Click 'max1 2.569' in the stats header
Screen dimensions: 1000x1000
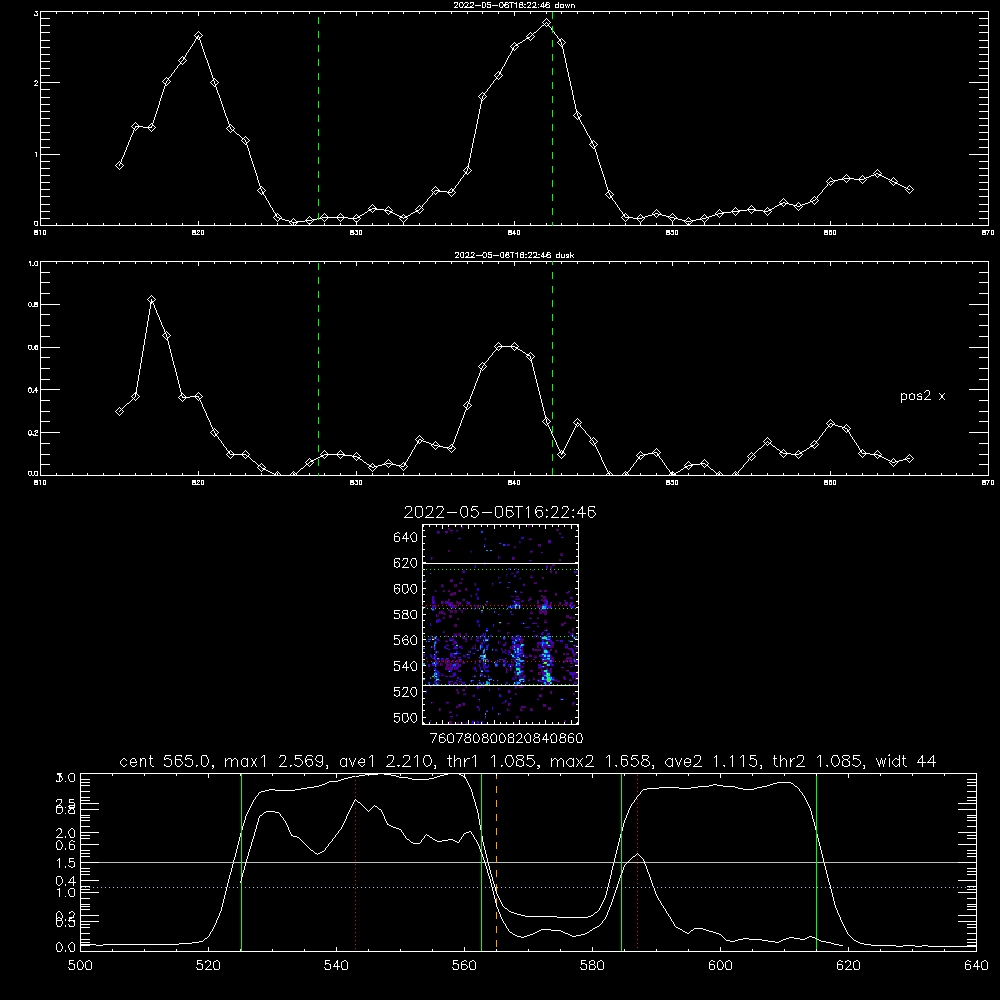pos(276,761)
